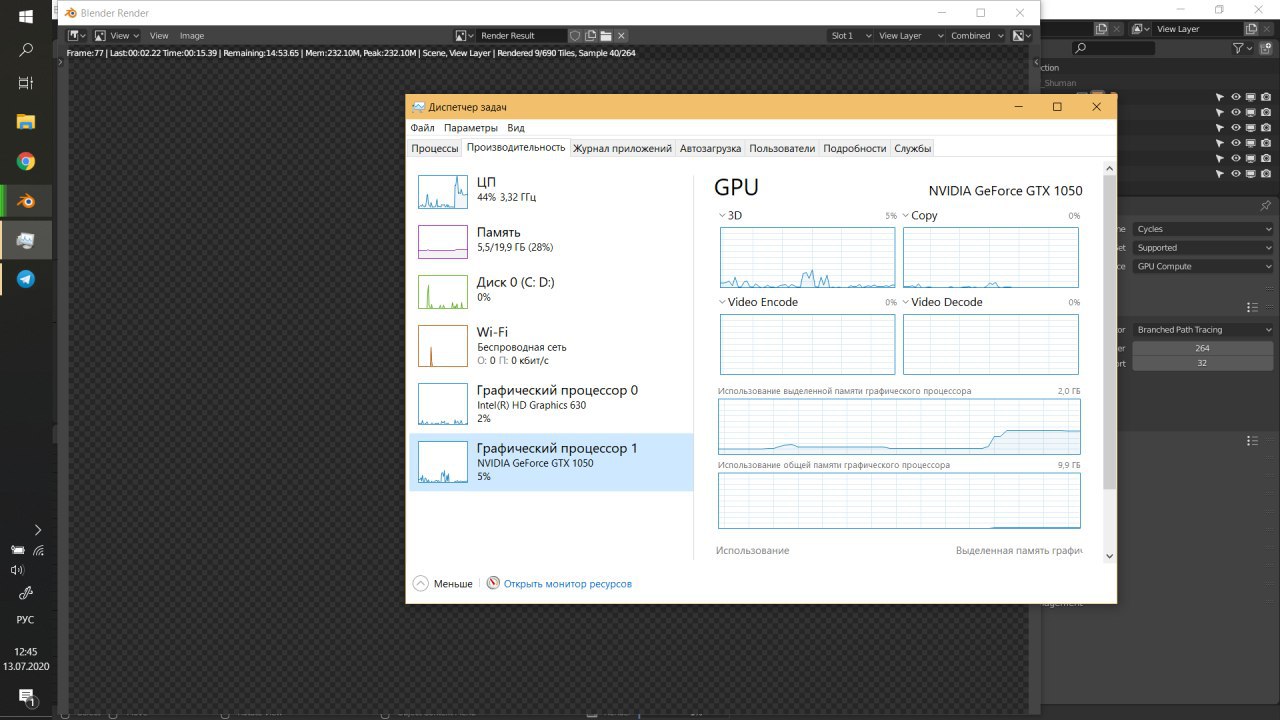The width and height of the screenshot is (1280, 720).
Task: Click the new collection icon in outliner
Action: pyautogui.click(x=1265, y=48)
